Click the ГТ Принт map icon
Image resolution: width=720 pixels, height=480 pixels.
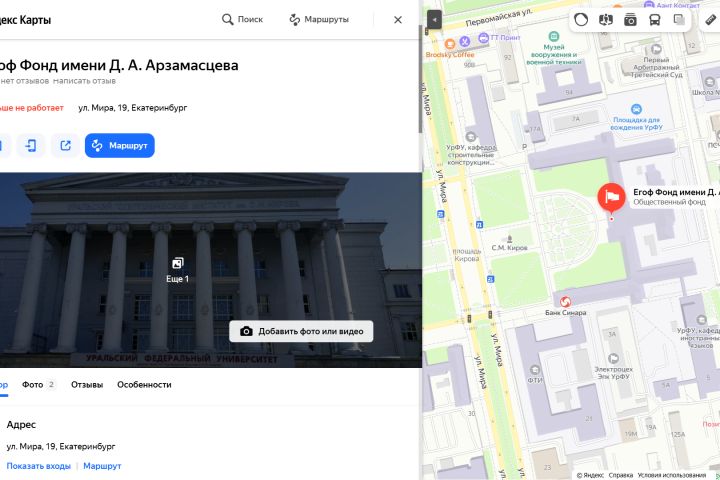point(483,38)
